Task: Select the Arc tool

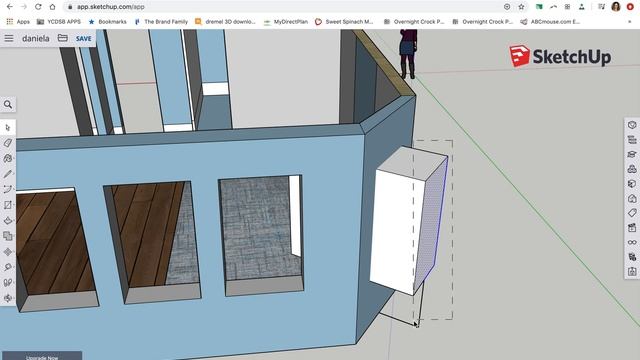Action: pyautogui.click(x=8, y=189)
